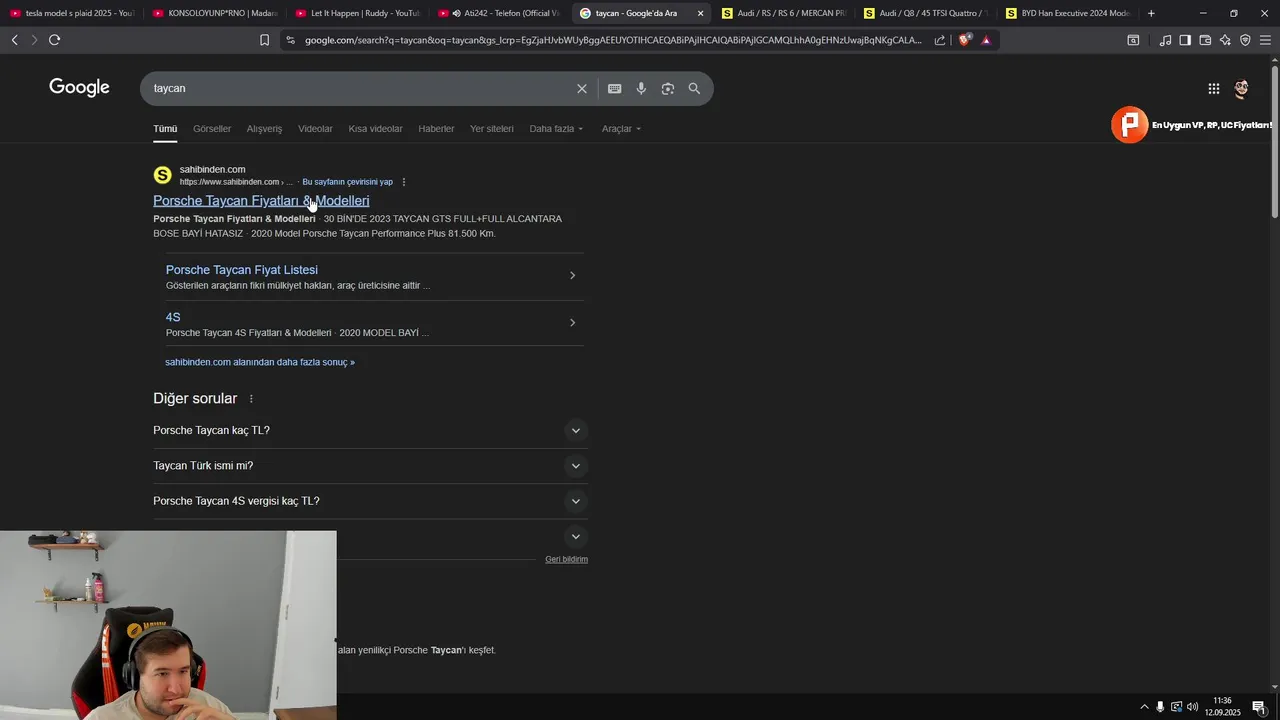Submit search with magnifier icon
The height and width of the screenshot is (720, 1280).
point(694,88)
